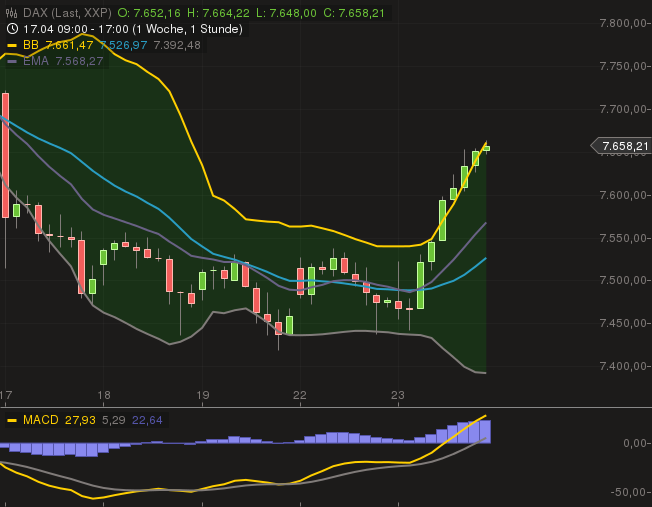
Task: Select the DAX (Last, XXP) instrument label
Action: (x=67, y=13)
